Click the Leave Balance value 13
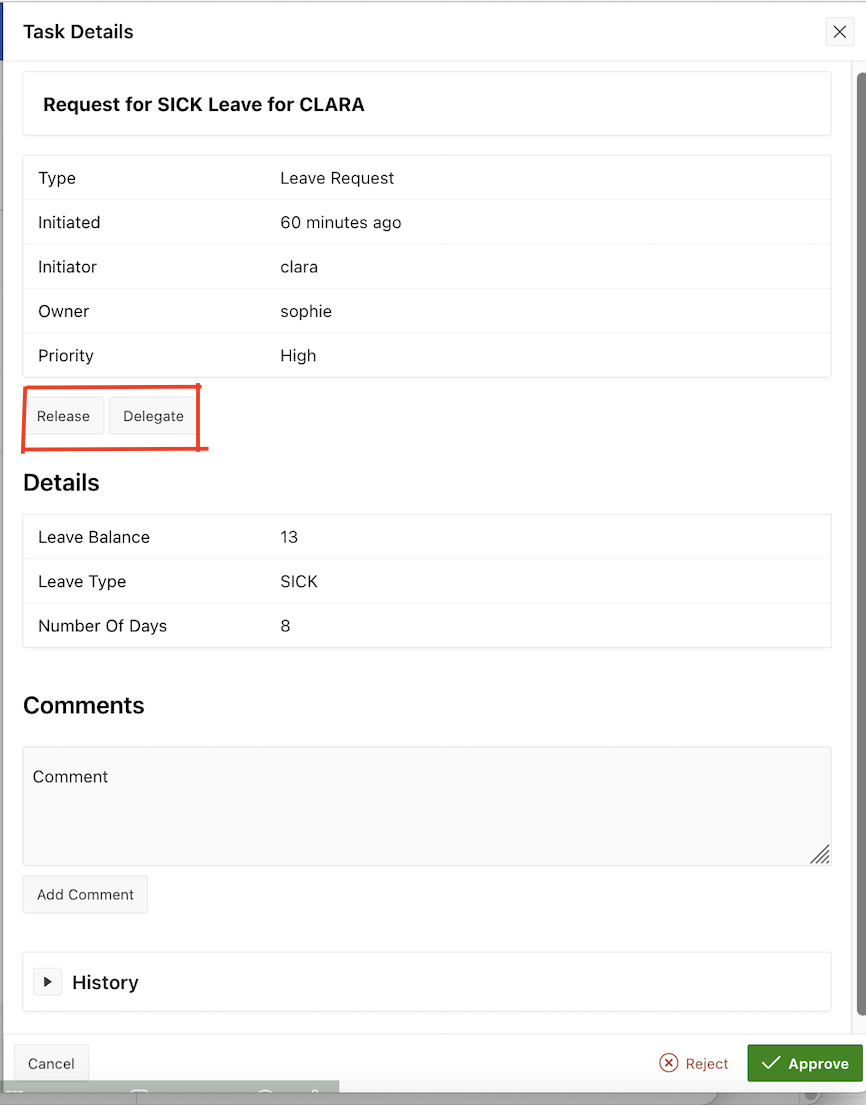The width and height of the screenshot is (866, 1105). point(289,537)
